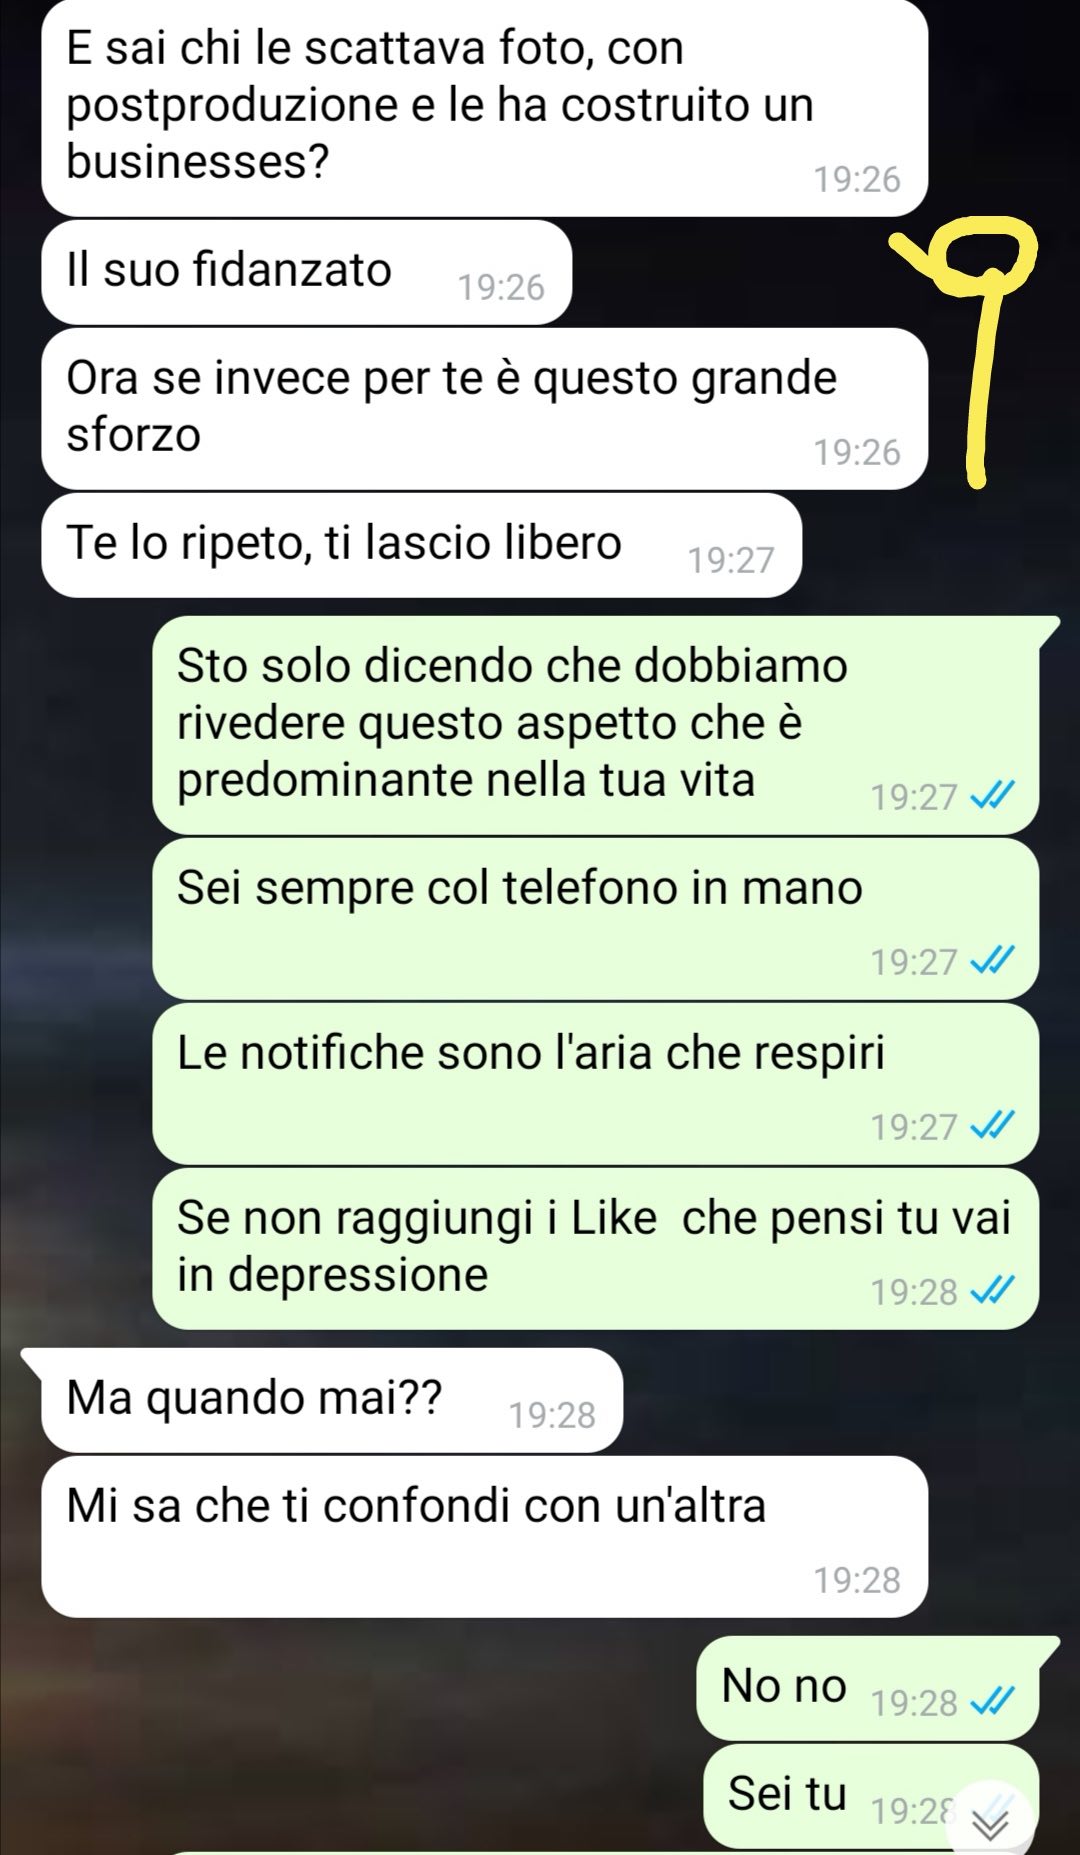Select the 'Te lo ripeto, ti lascio libero' message

tap(421, 545)
